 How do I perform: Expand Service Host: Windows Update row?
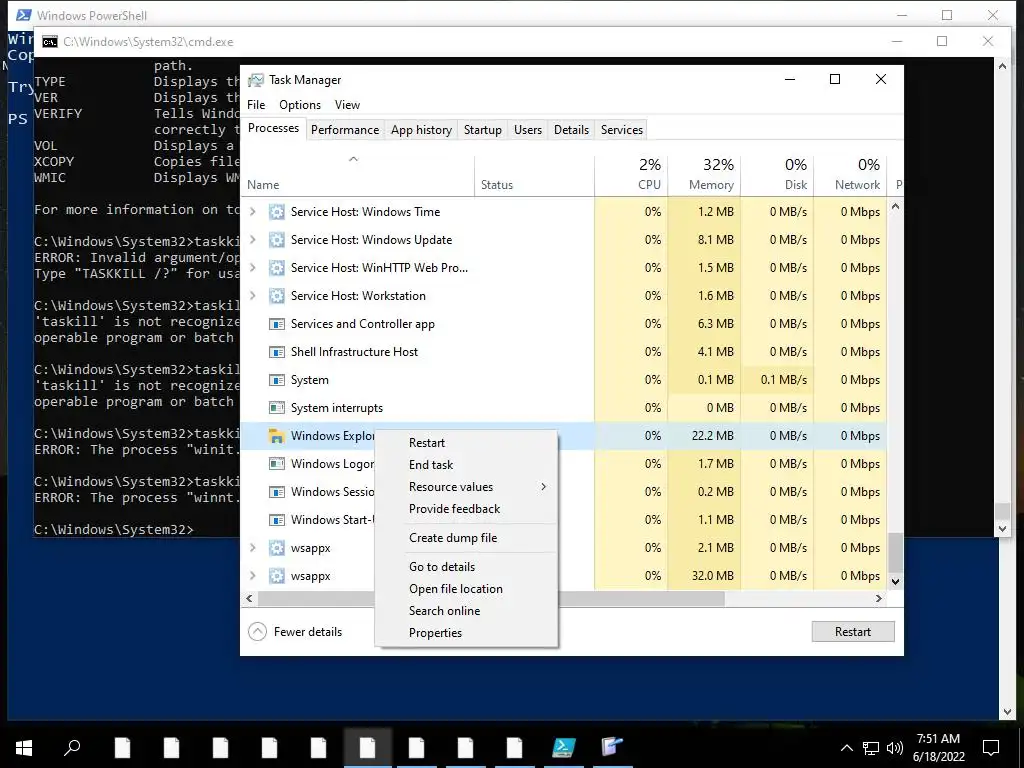(x=253, y=240)
